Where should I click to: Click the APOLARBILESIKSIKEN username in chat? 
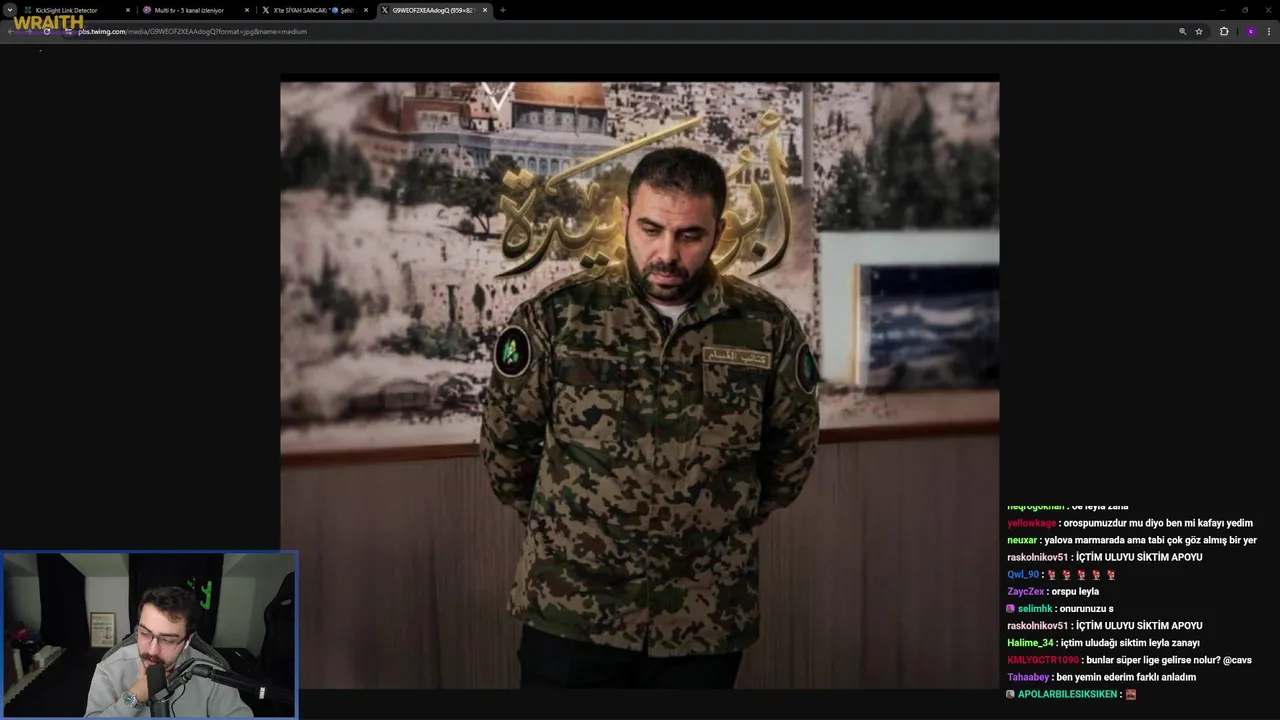pyautogui.click(x=1067, y=694)
